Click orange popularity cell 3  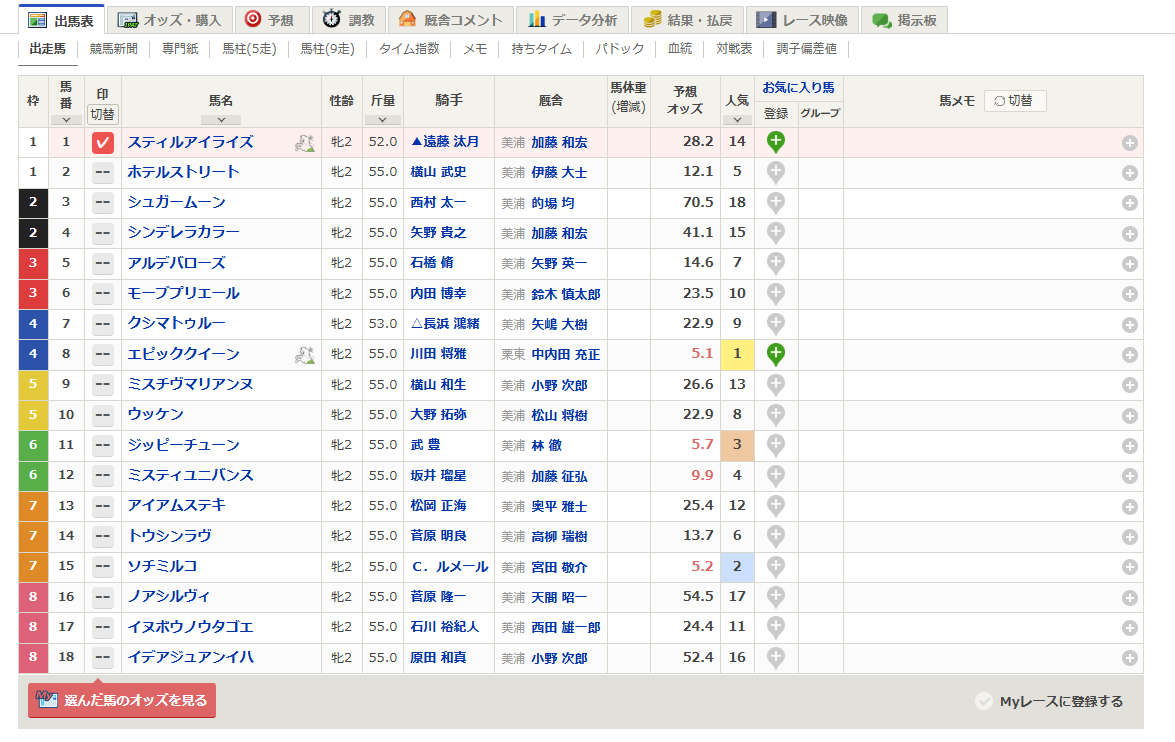(737, 445)
